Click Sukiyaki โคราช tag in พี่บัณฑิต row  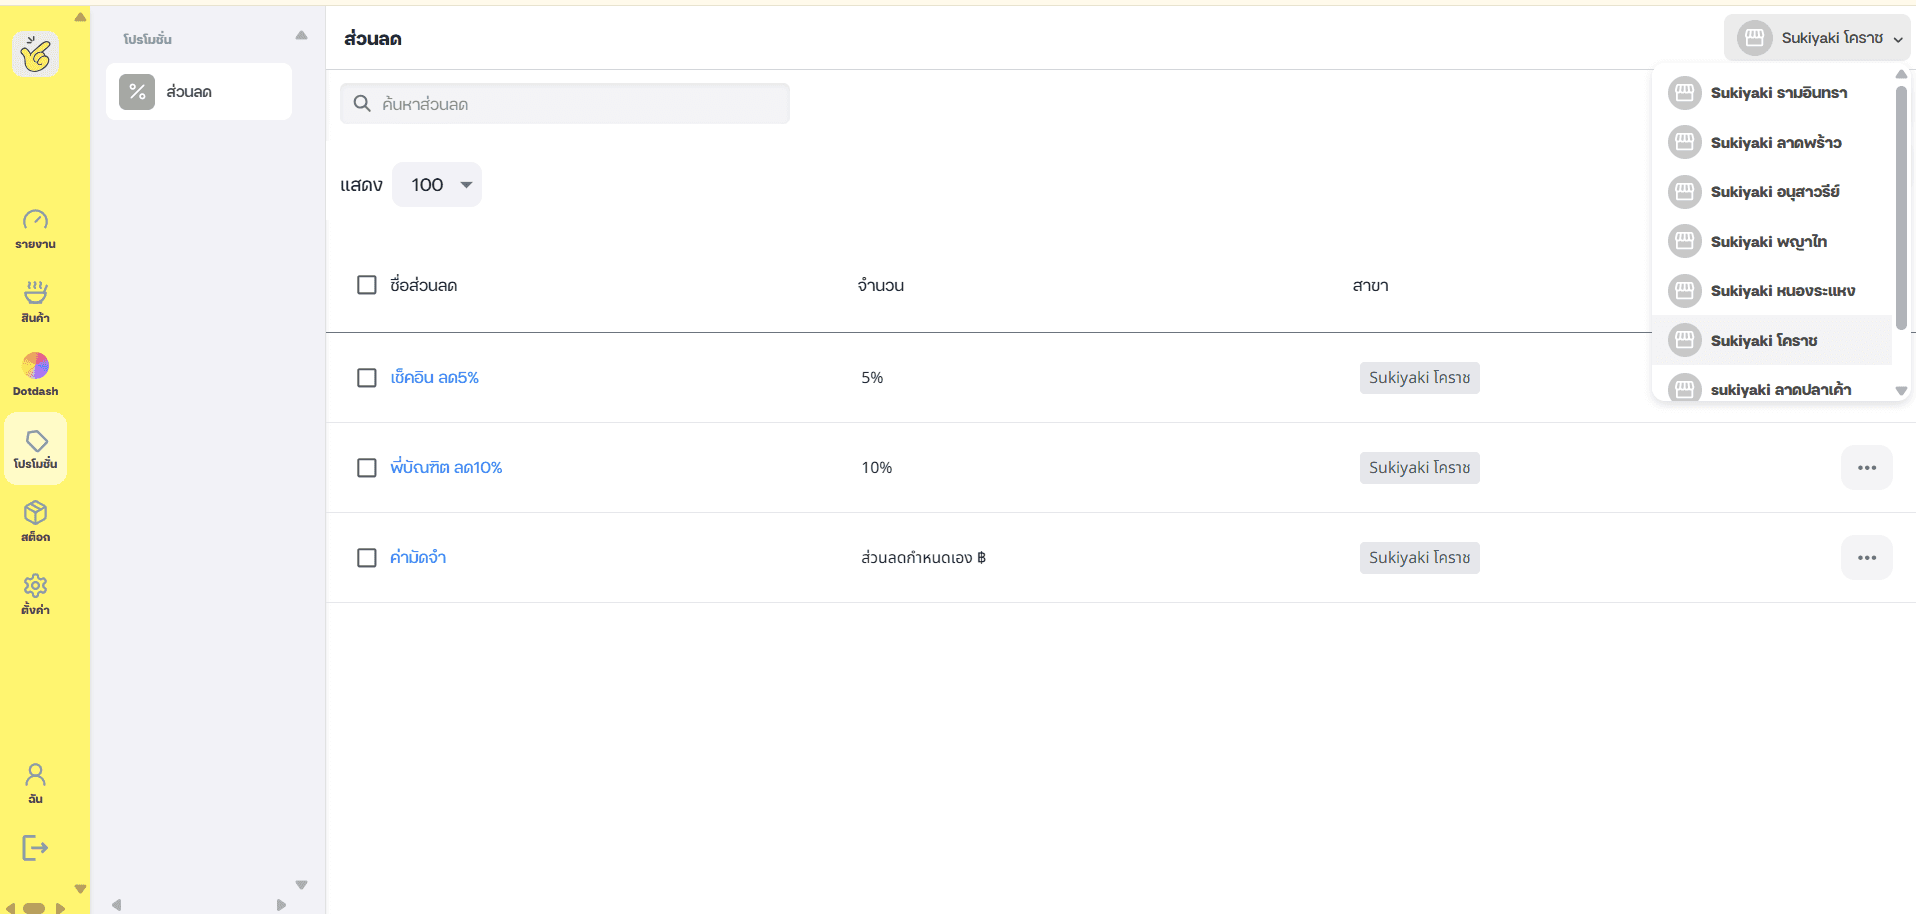point(1419,468)
